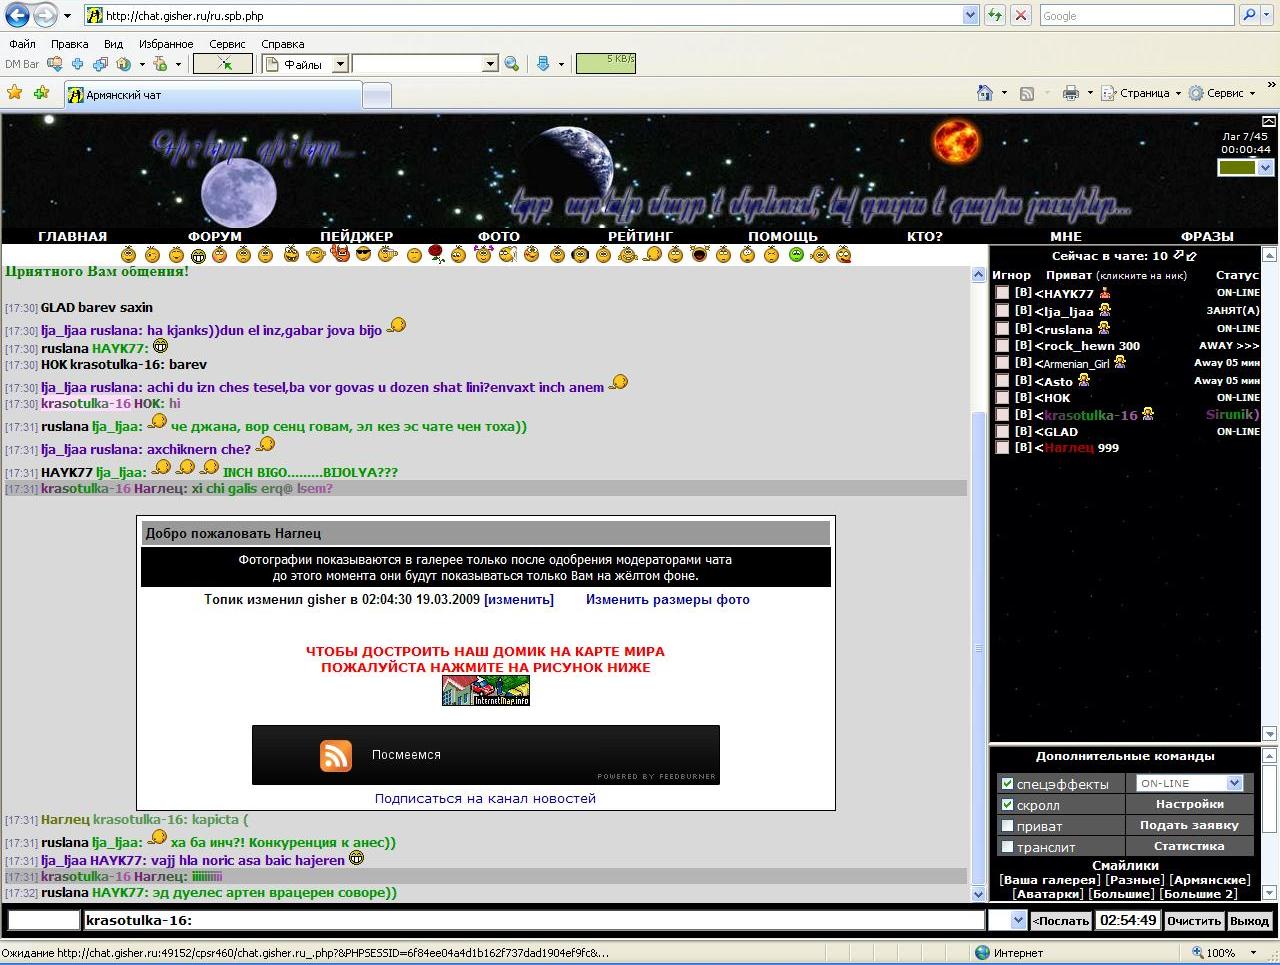Image resolution: width=1280 pixels, height=965 pixels.
Task: Click the orange RSS feed icon in the Посмеемся banner
Action: point(336,756)
